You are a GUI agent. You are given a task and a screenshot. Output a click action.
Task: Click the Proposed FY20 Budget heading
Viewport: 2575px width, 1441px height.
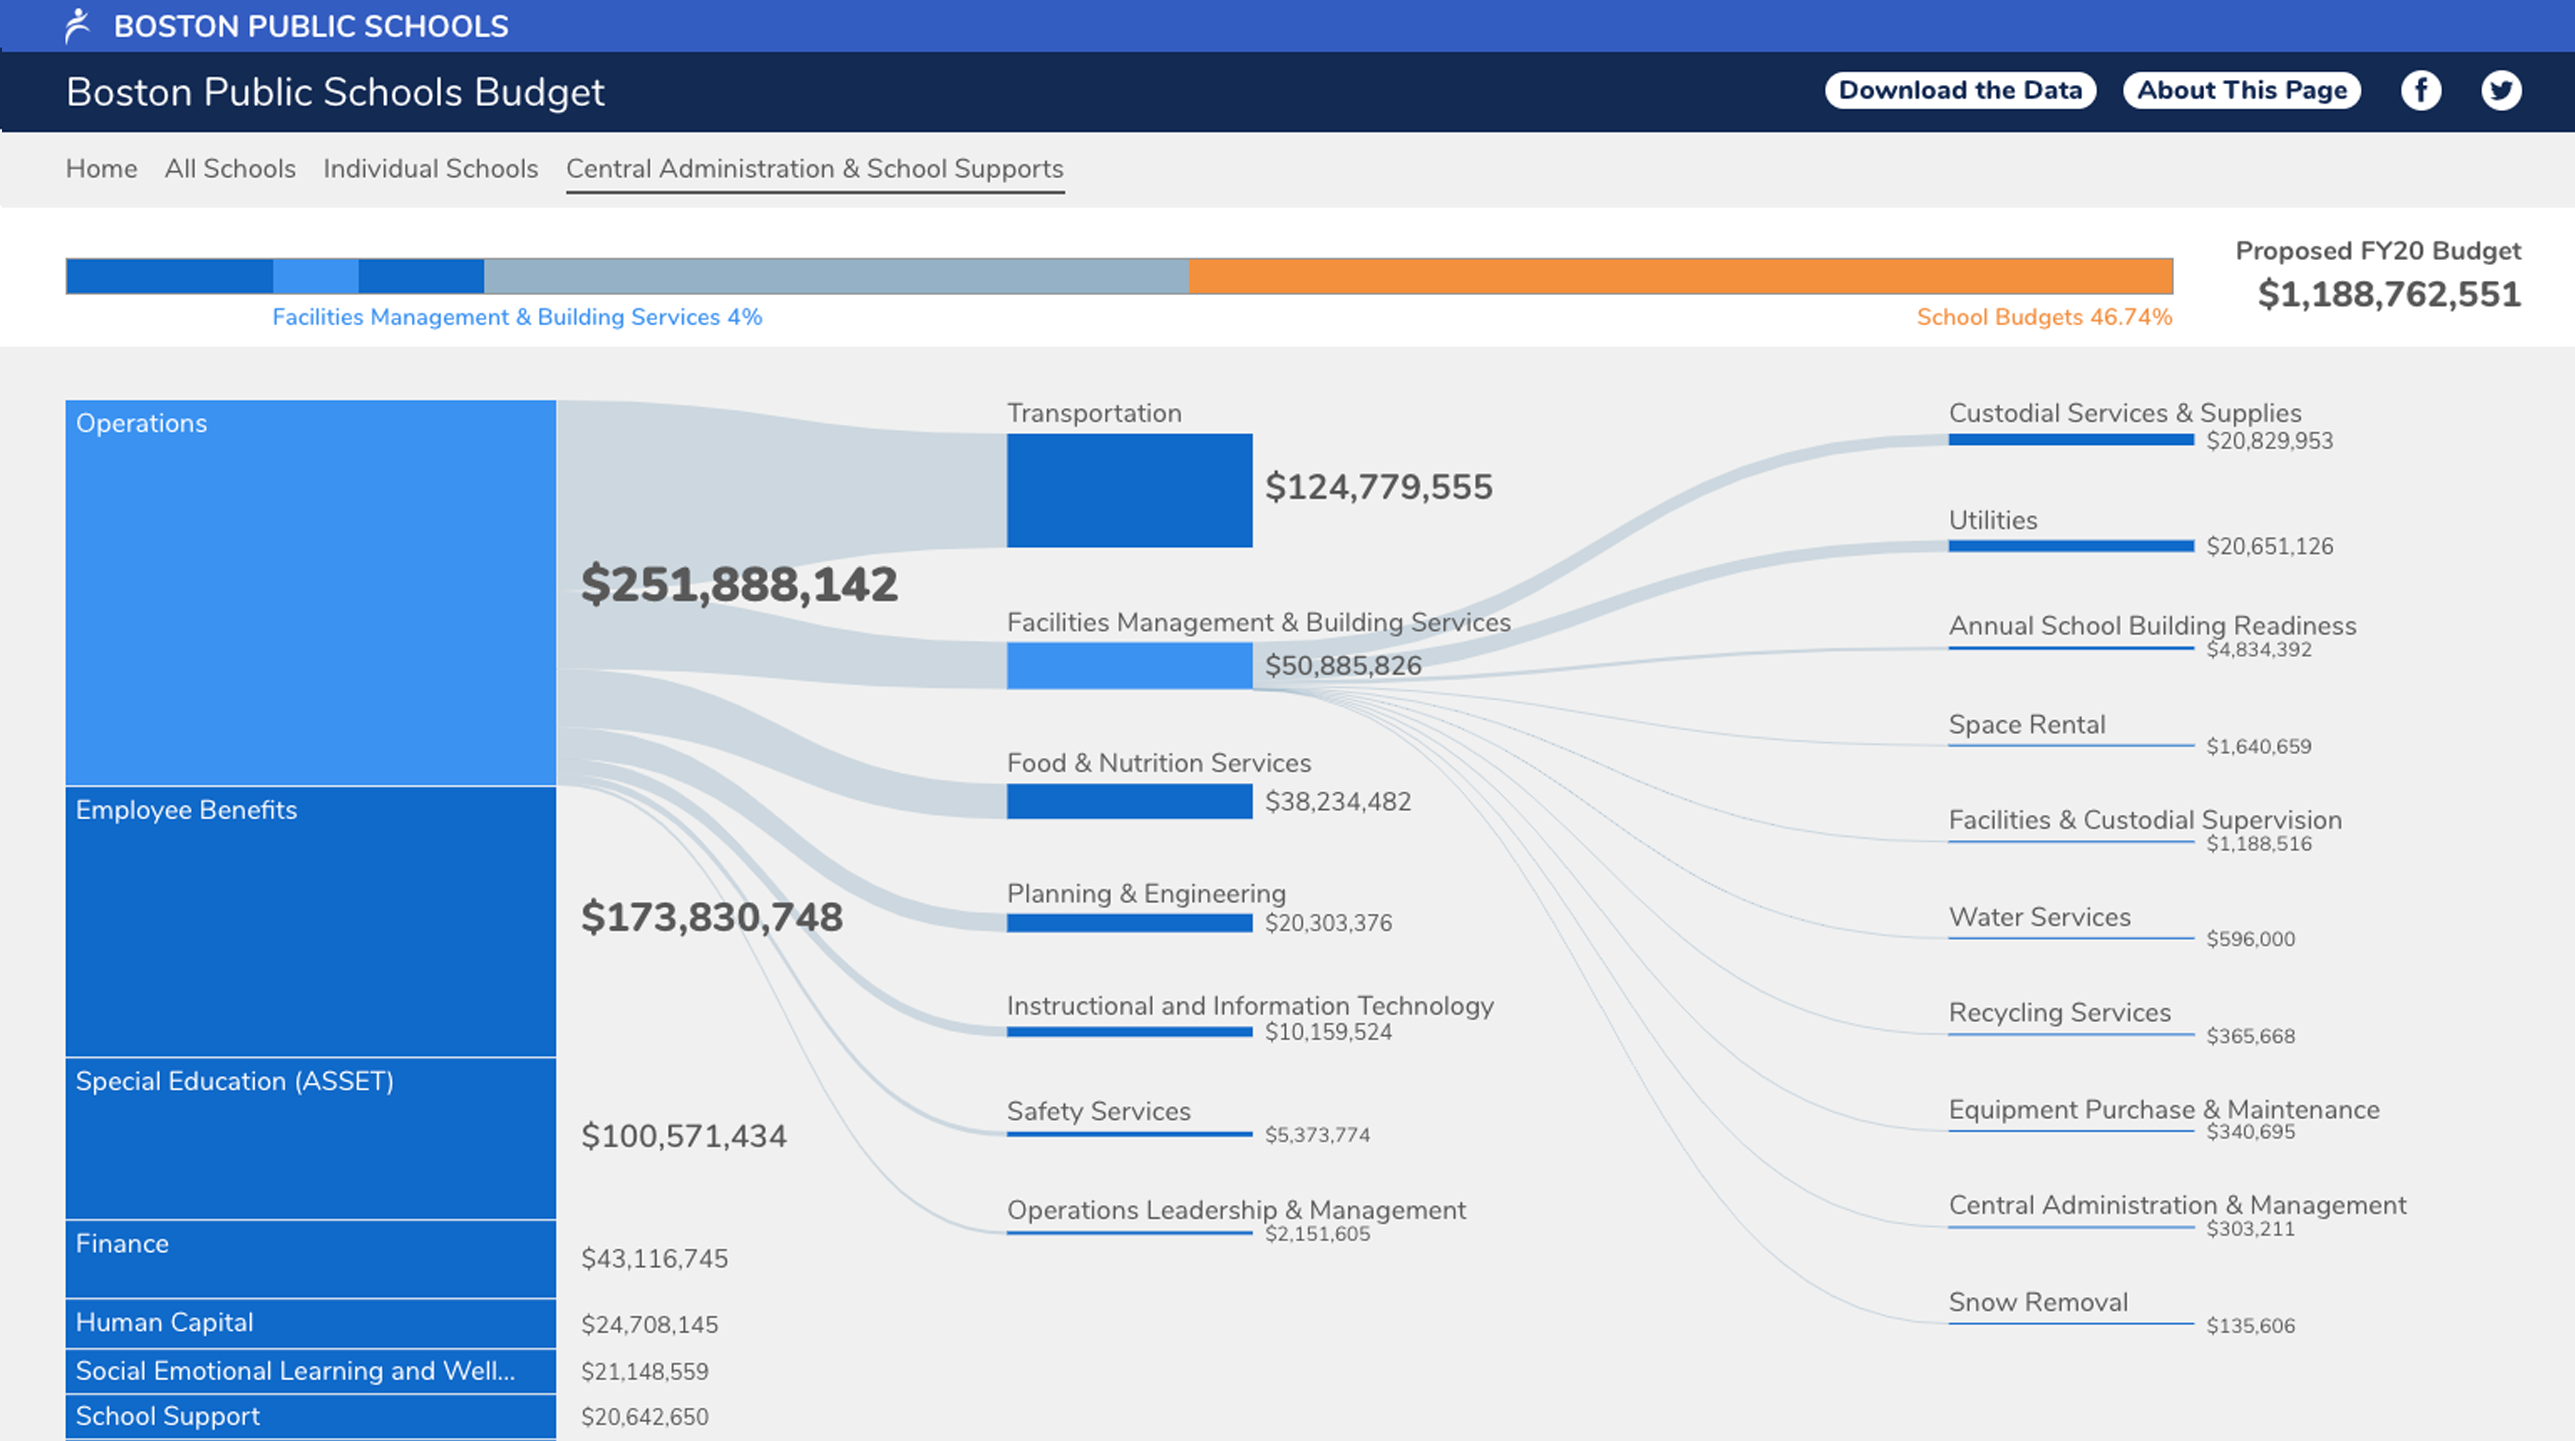pos(2378,251)
